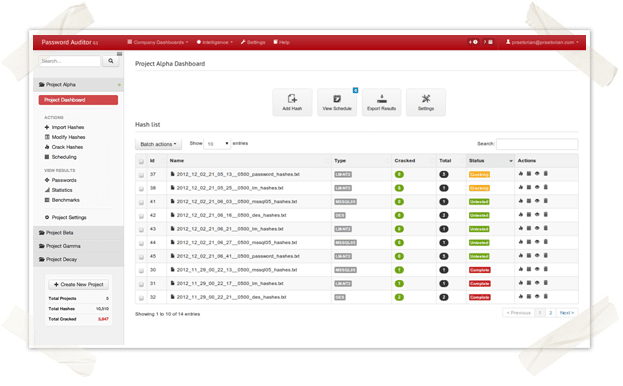Click the crack (flame) icon for row 30
This screenshot has height=386, width=623.
tap(520, 269)
